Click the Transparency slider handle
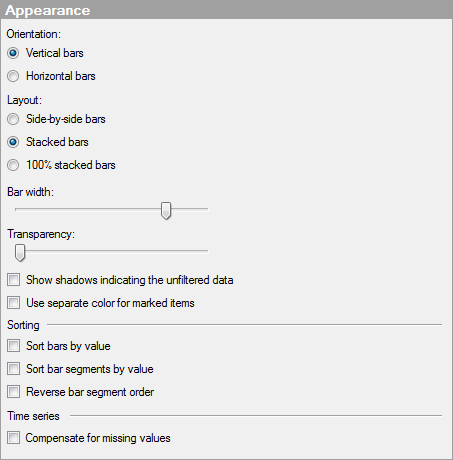Image resolution: width=453 pixels, height=460 pixels. point(20,252)
